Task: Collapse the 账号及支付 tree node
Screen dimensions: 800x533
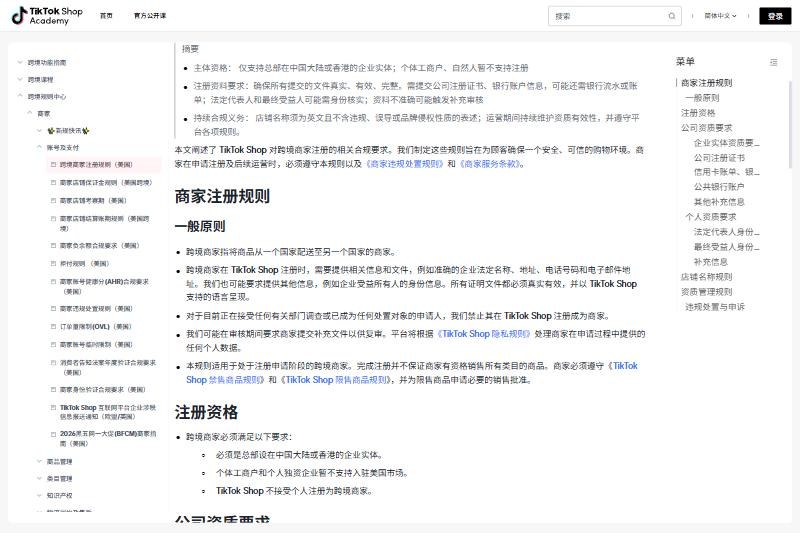Action: tap(39, 147)
